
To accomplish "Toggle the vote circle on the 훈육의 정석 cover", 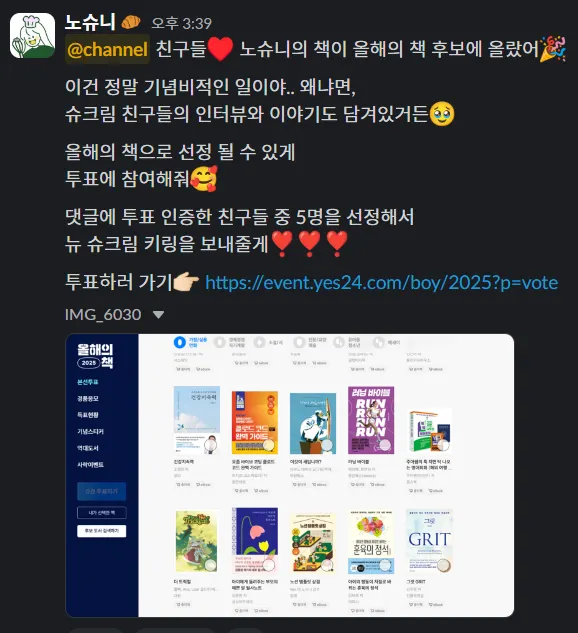I will (385, 565).
